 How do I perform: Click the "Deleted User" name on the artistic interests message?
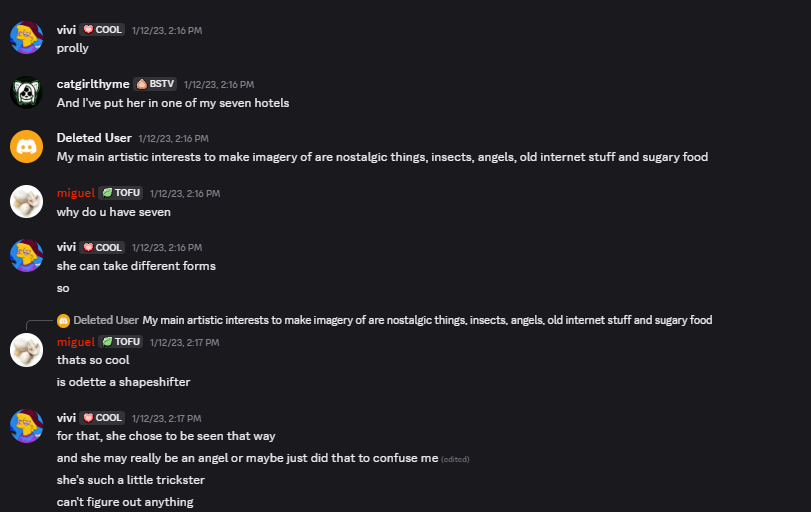coord(94,138)
